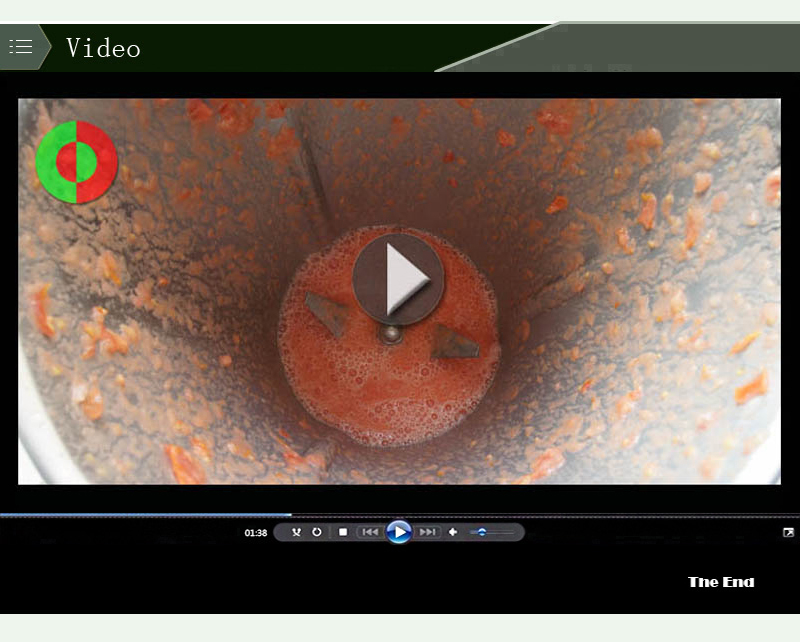The width and height of the screenshot is (800, 642).
Task: Toggle shuffle mode
Action: (296, 532)
